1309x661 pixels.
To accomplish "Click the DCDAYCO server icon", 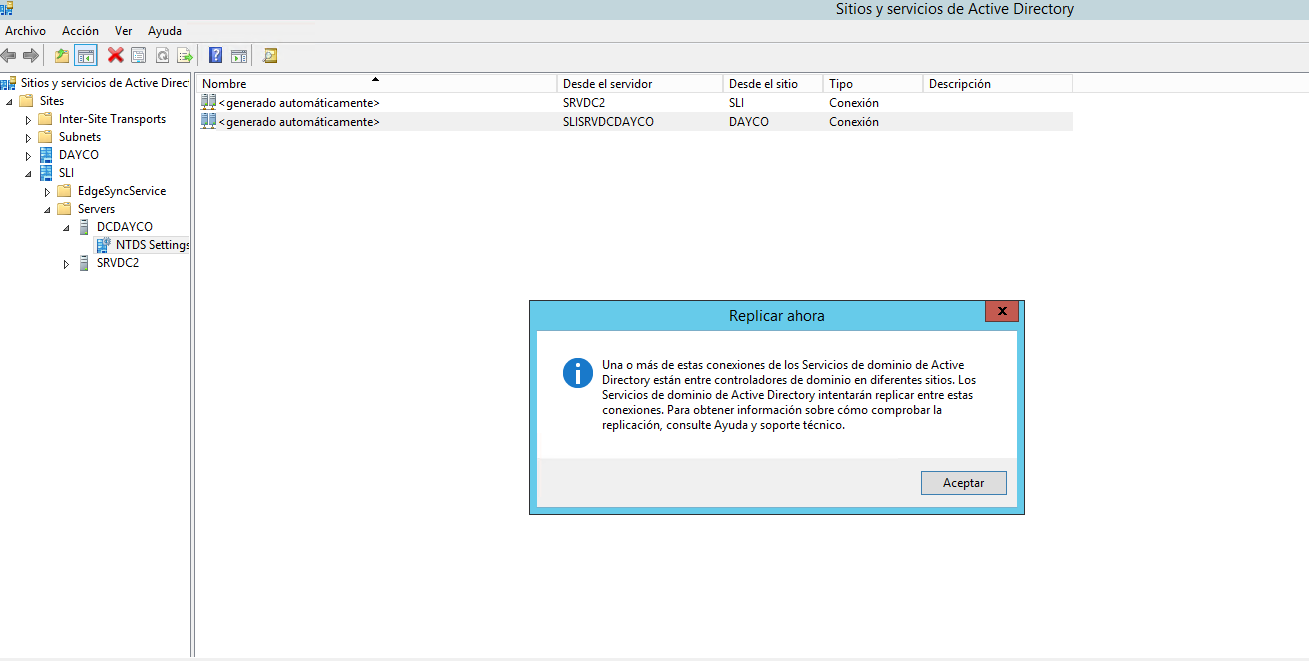I will [x=84, y=227].
